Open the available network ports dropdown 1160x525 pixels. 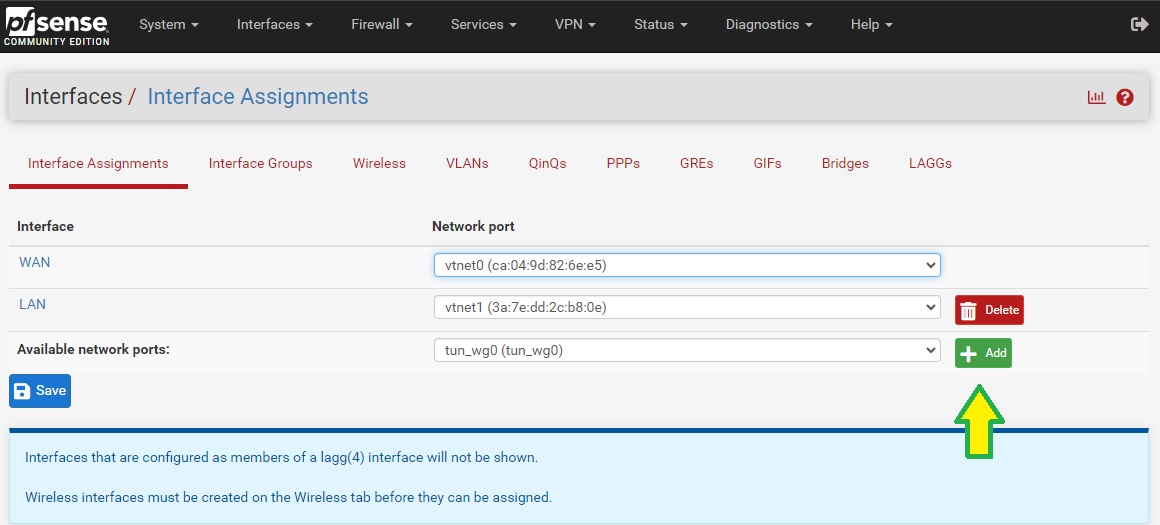(686, 350)
